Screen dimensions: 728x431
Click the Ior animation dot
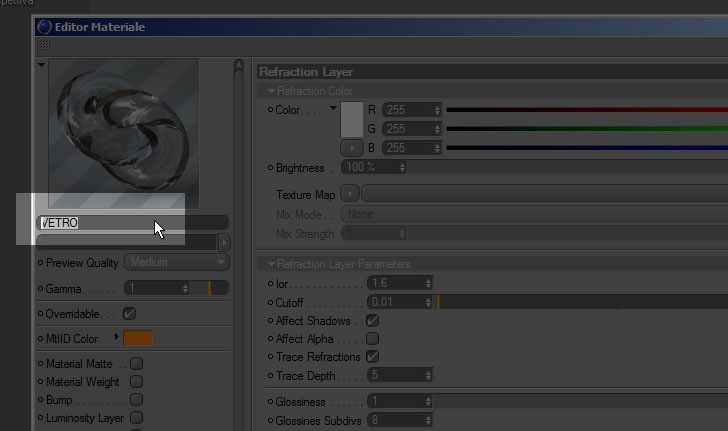tap(270, 283)
